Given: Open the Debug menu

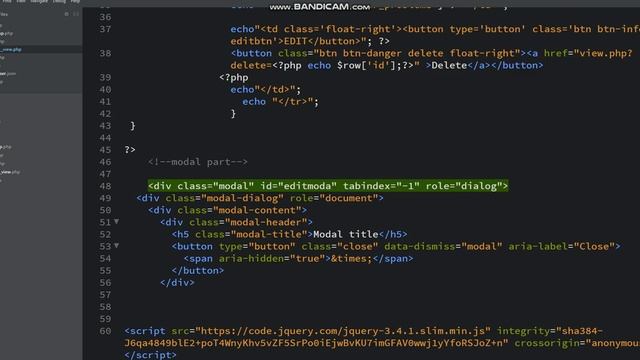Looking at the screenshot, I should pos(59,2).
